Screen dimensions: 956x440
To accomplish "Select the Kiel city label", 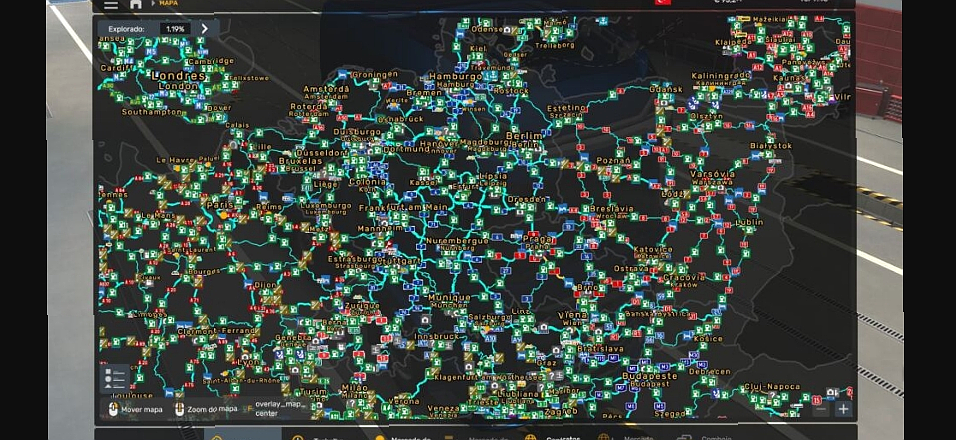I will (x=479, y=48).
